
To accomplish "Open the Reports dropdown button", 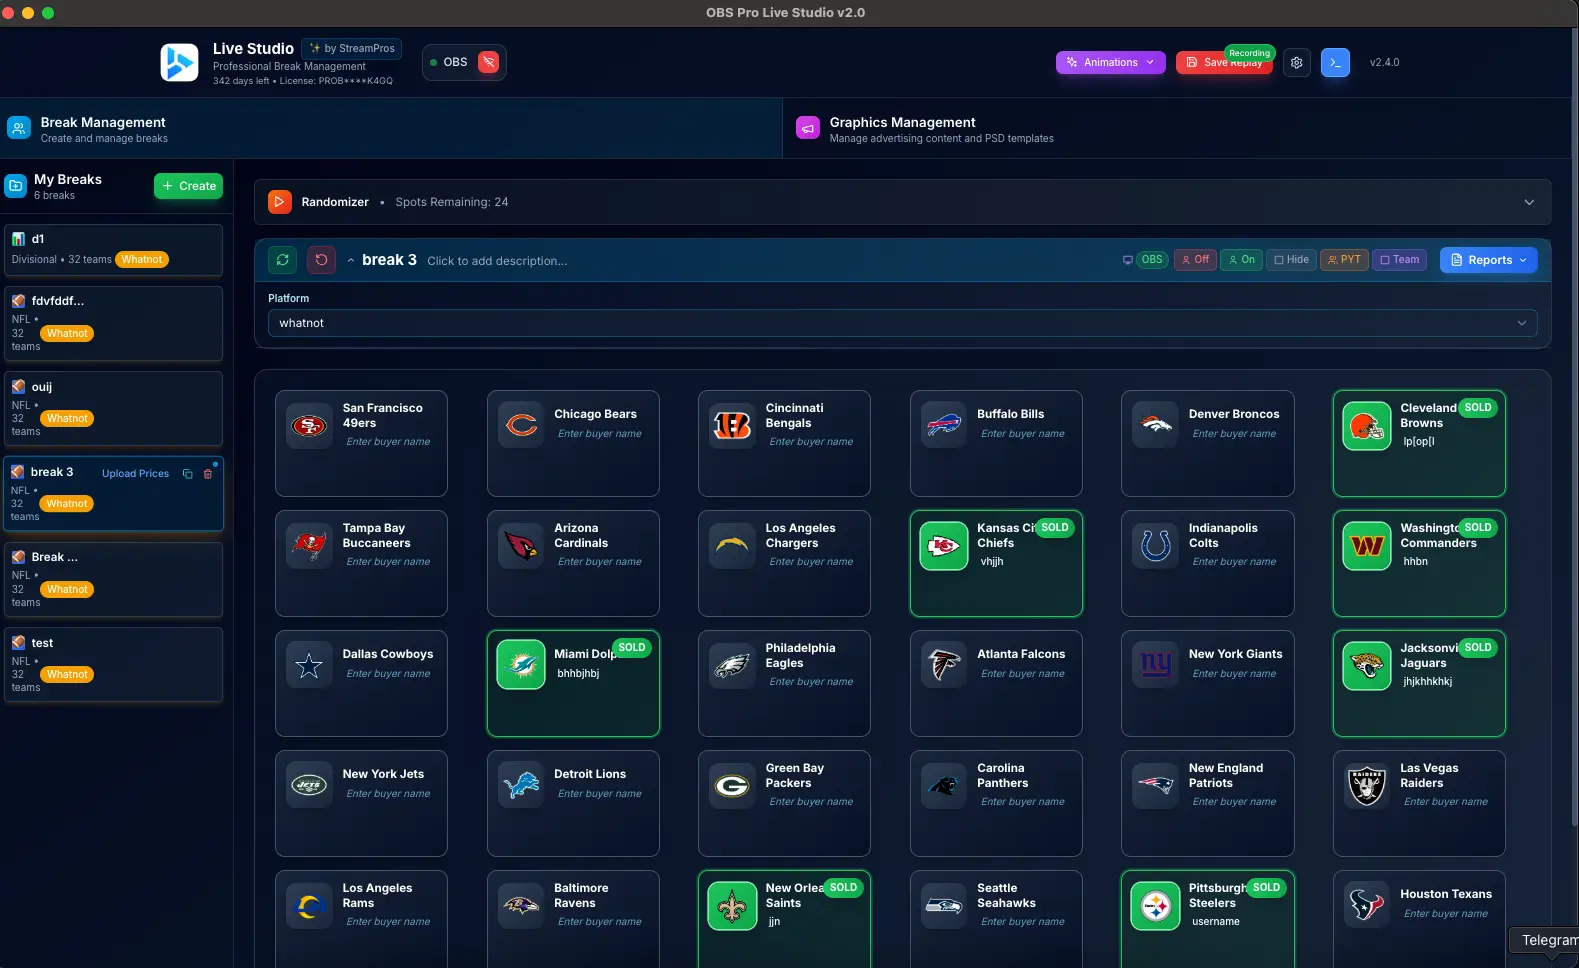I will coord(1488,260).
